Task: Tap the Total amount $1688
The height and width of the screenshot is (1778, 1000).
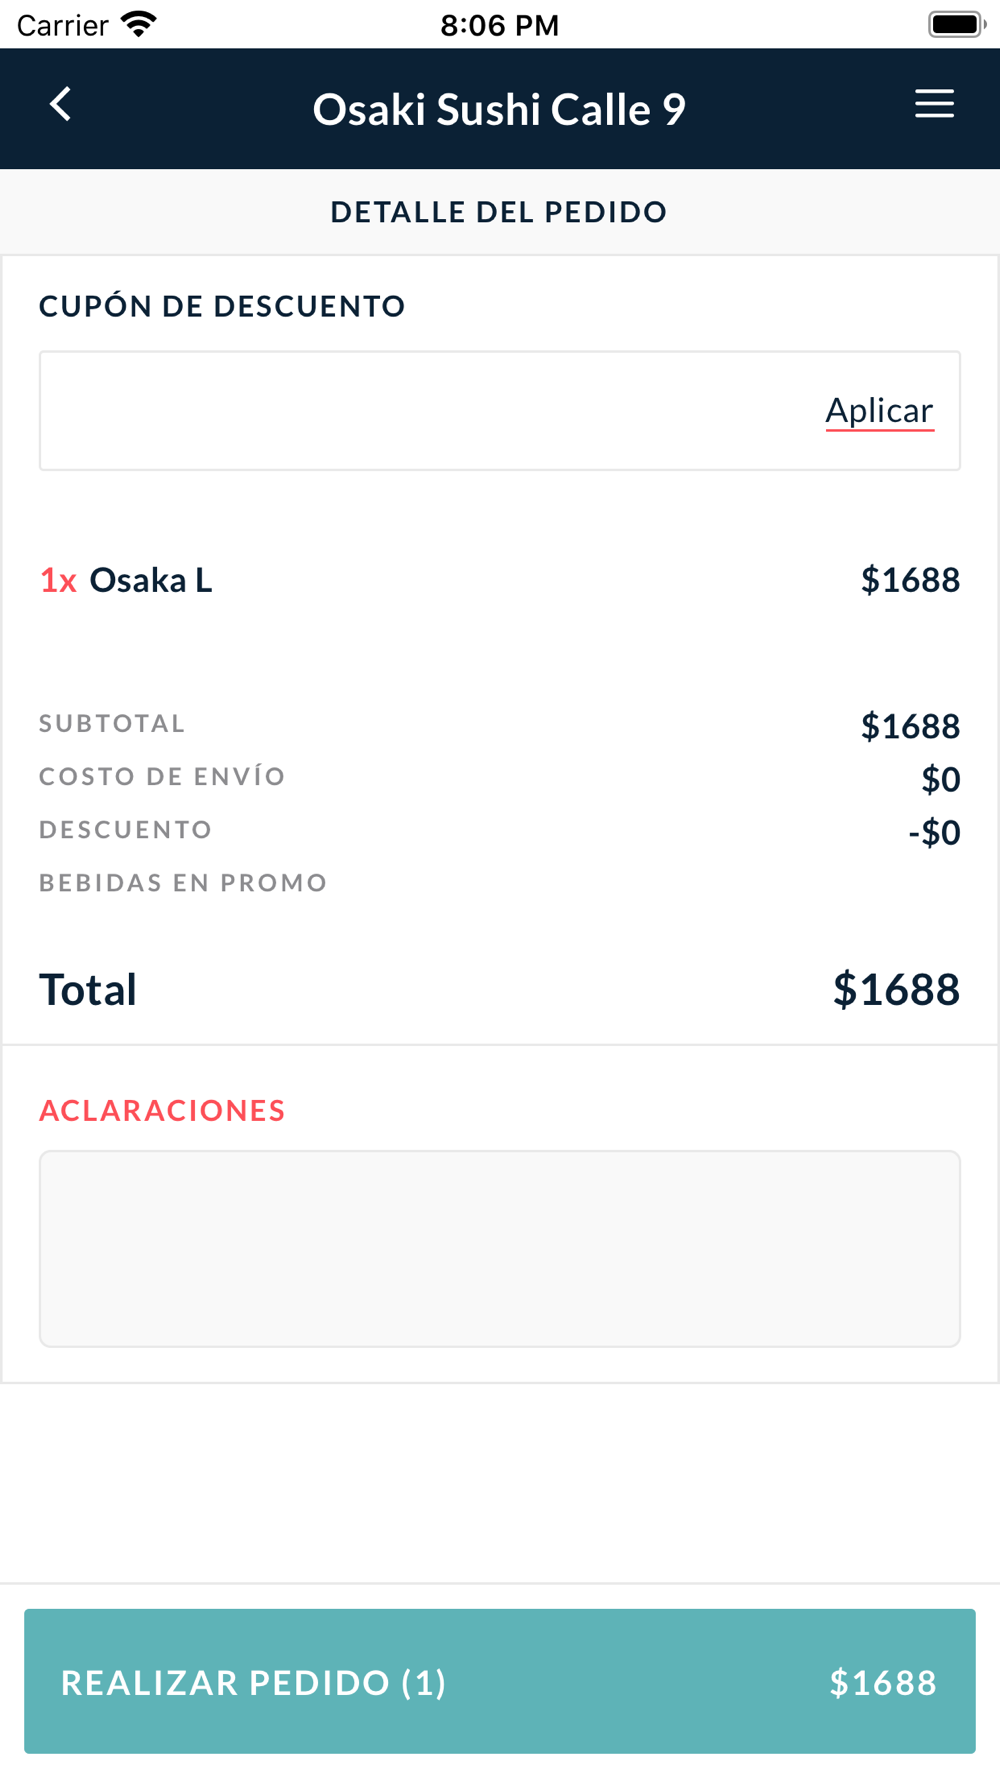Action: pyautogui.click(x=896, y=989)
